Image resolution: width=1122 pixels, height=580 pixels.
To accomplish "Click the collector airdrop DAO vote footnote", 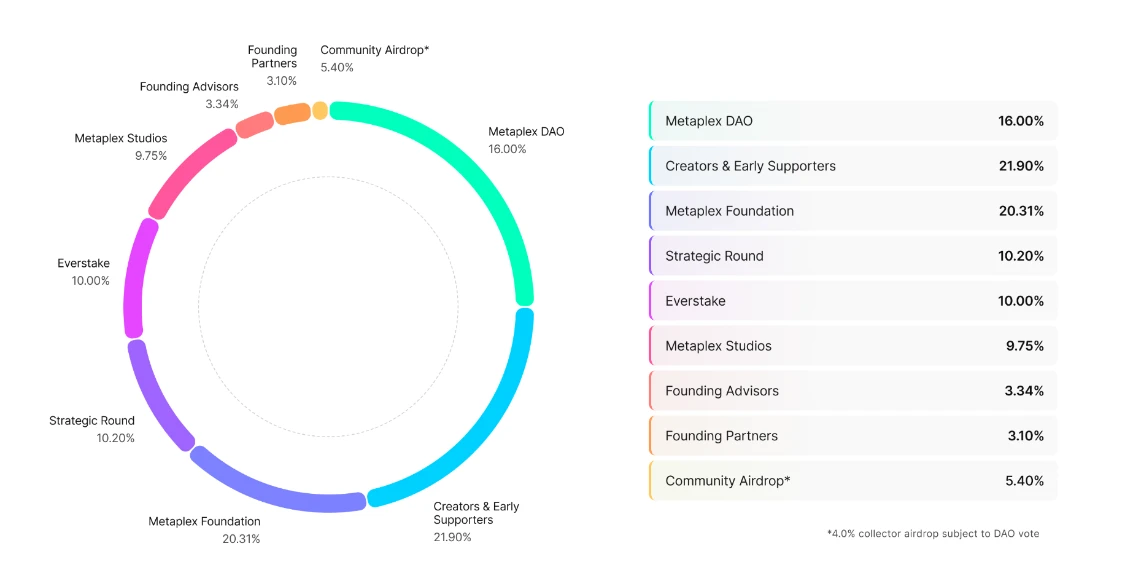I will coord(933,534).
